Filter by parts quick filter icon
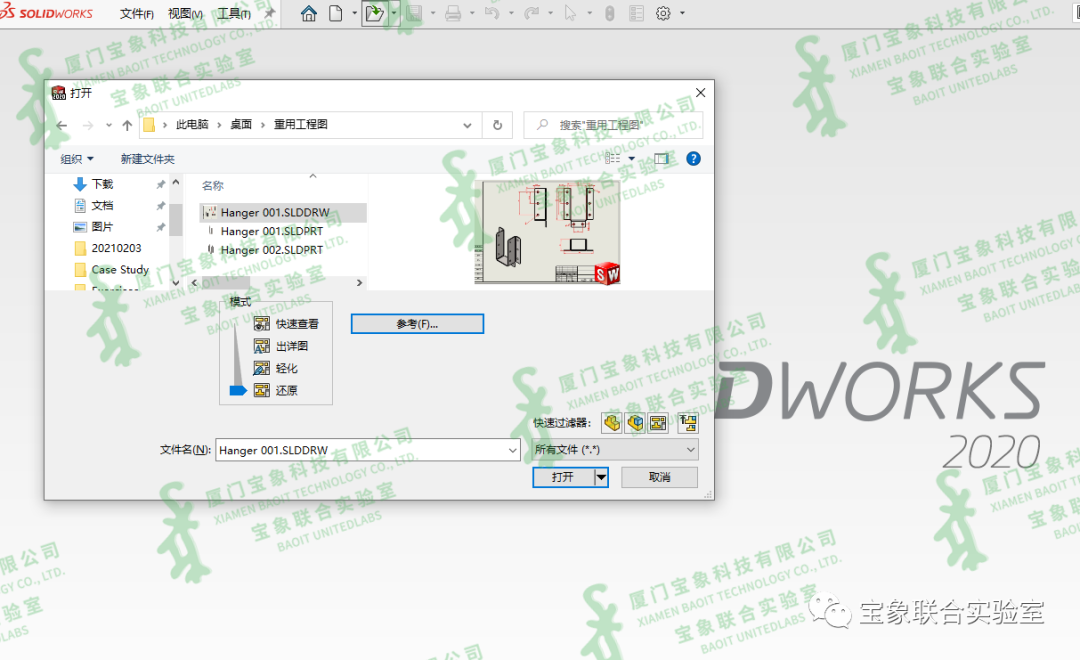 tap(612, 422)
